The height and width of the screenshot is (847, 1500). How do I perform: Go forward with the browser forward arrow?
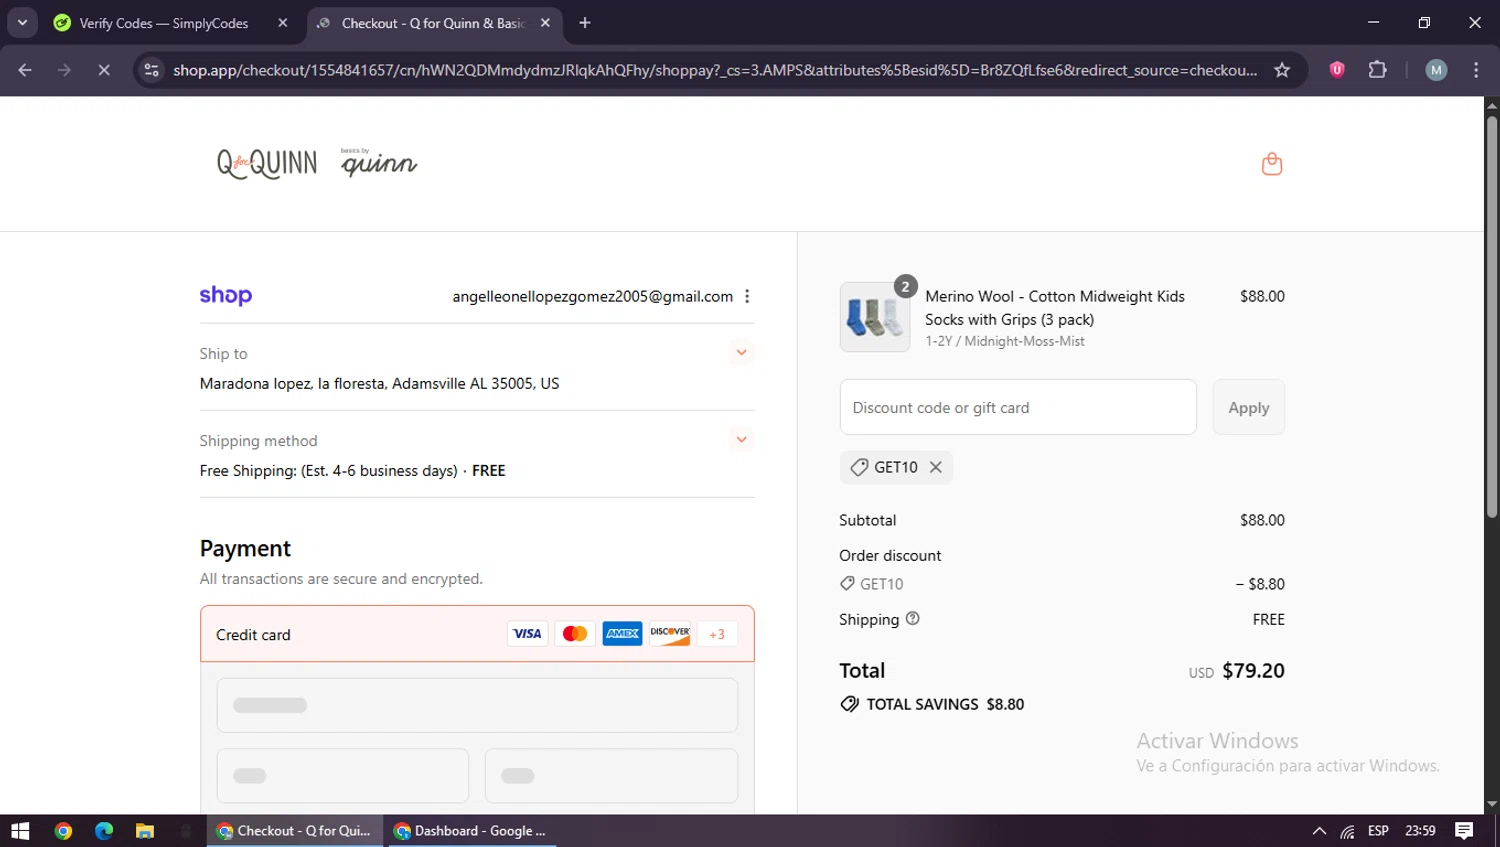point(64,70)
